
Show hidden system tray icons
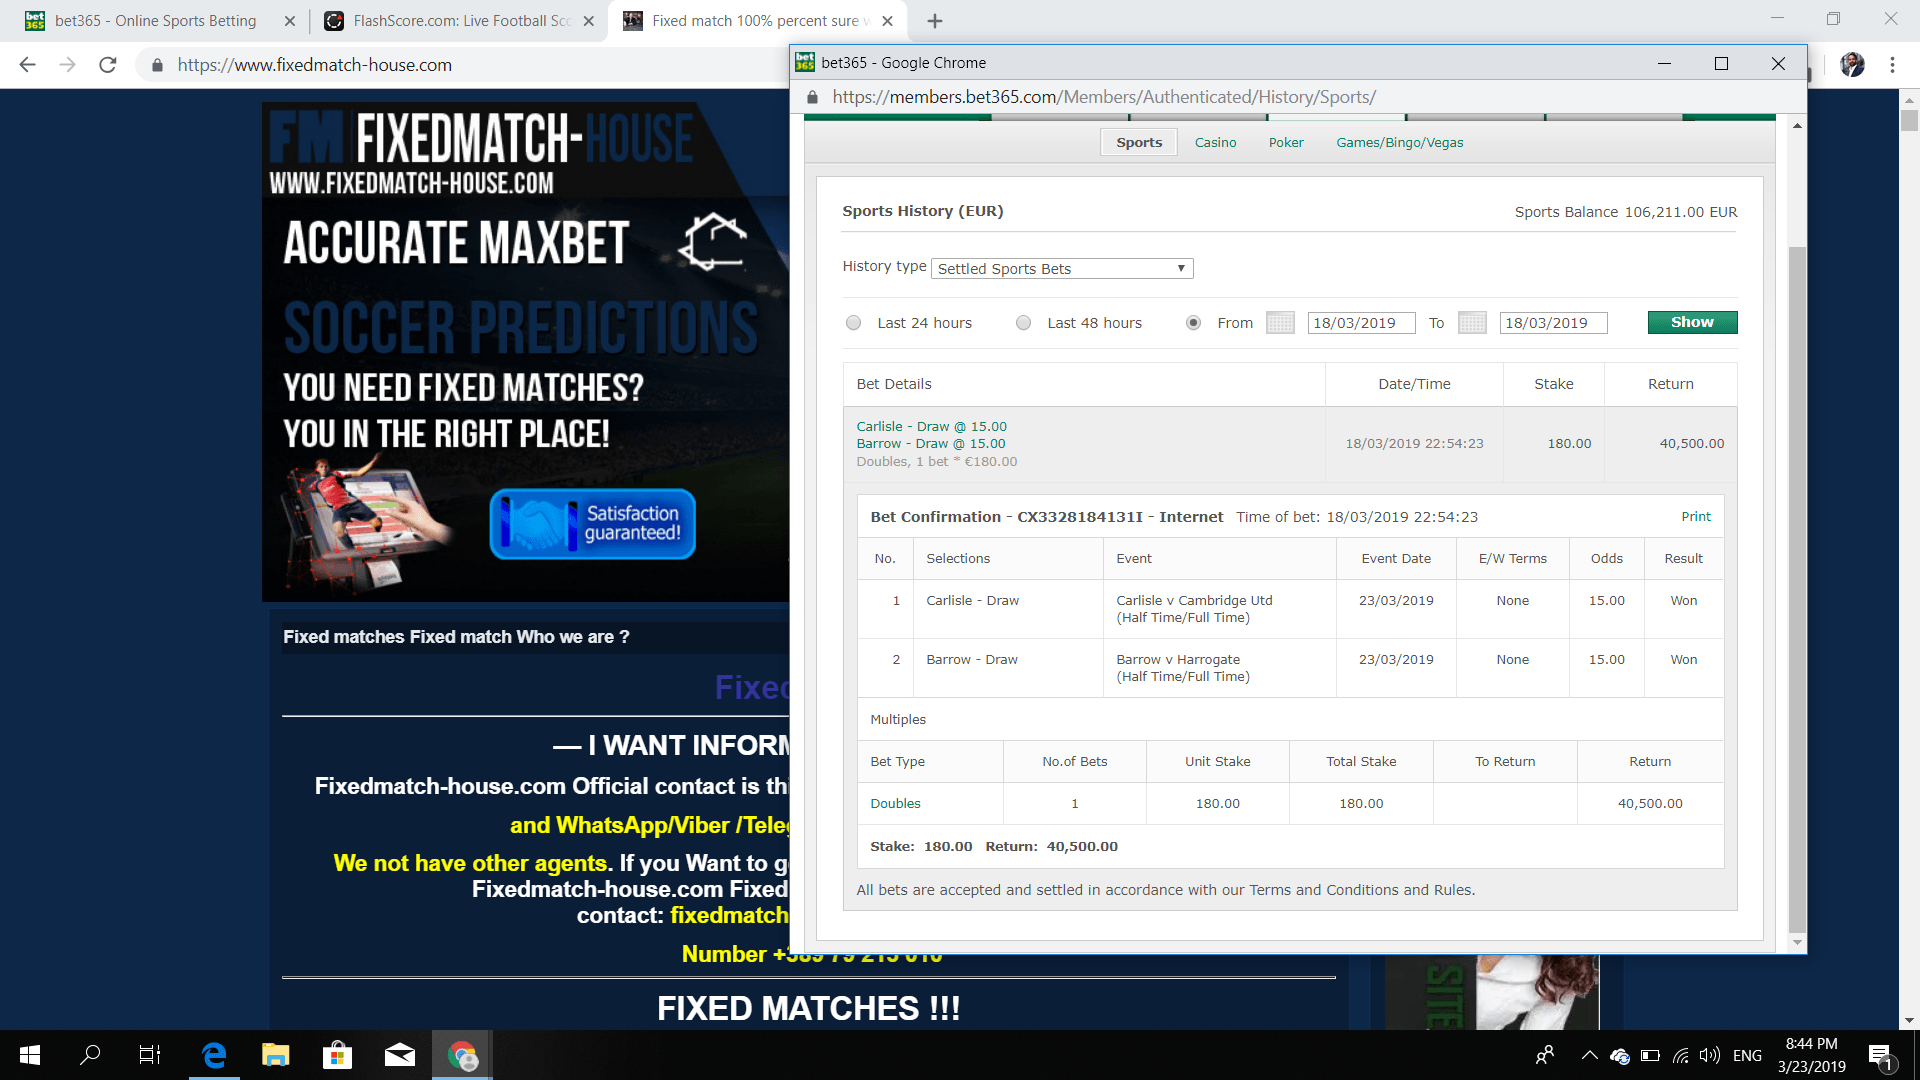pos(1589,1055)
